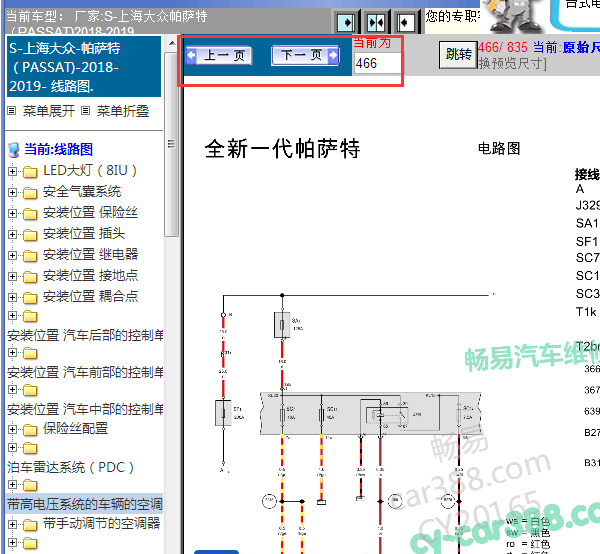Click folder icon next to 安装位置 保险丝
Image resolution: width=600 pixels, height=554 pixels.
click(x=30, y=214)
